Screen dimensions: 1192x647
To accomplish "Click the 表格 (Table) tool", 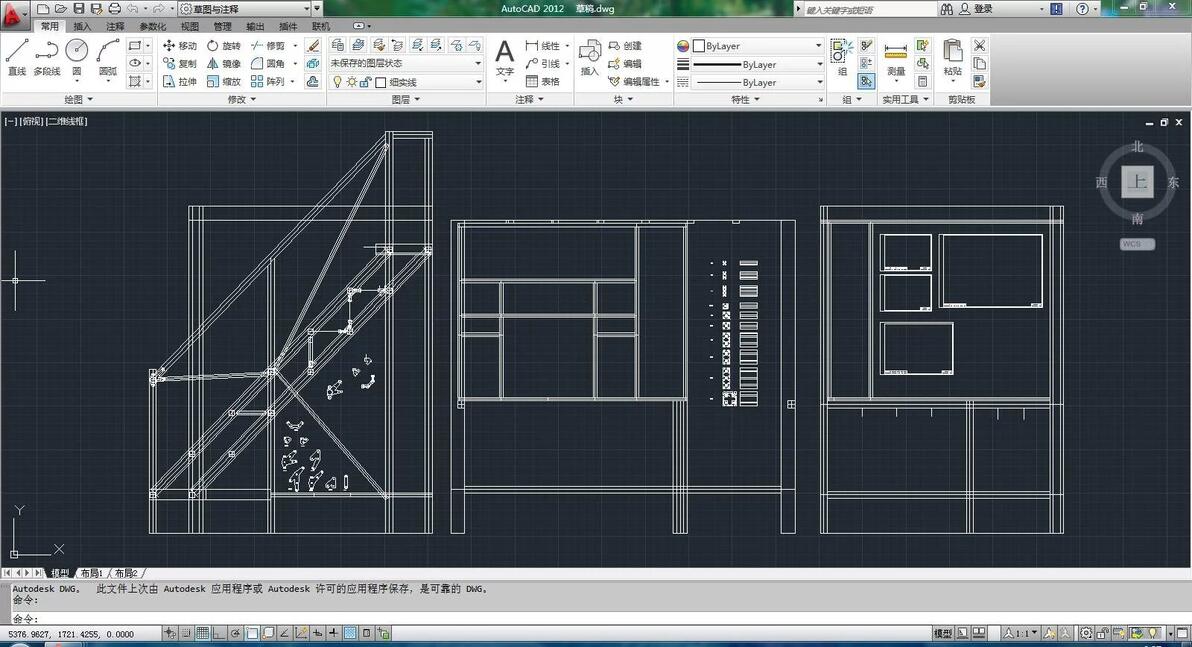I will tap(543, 81).
